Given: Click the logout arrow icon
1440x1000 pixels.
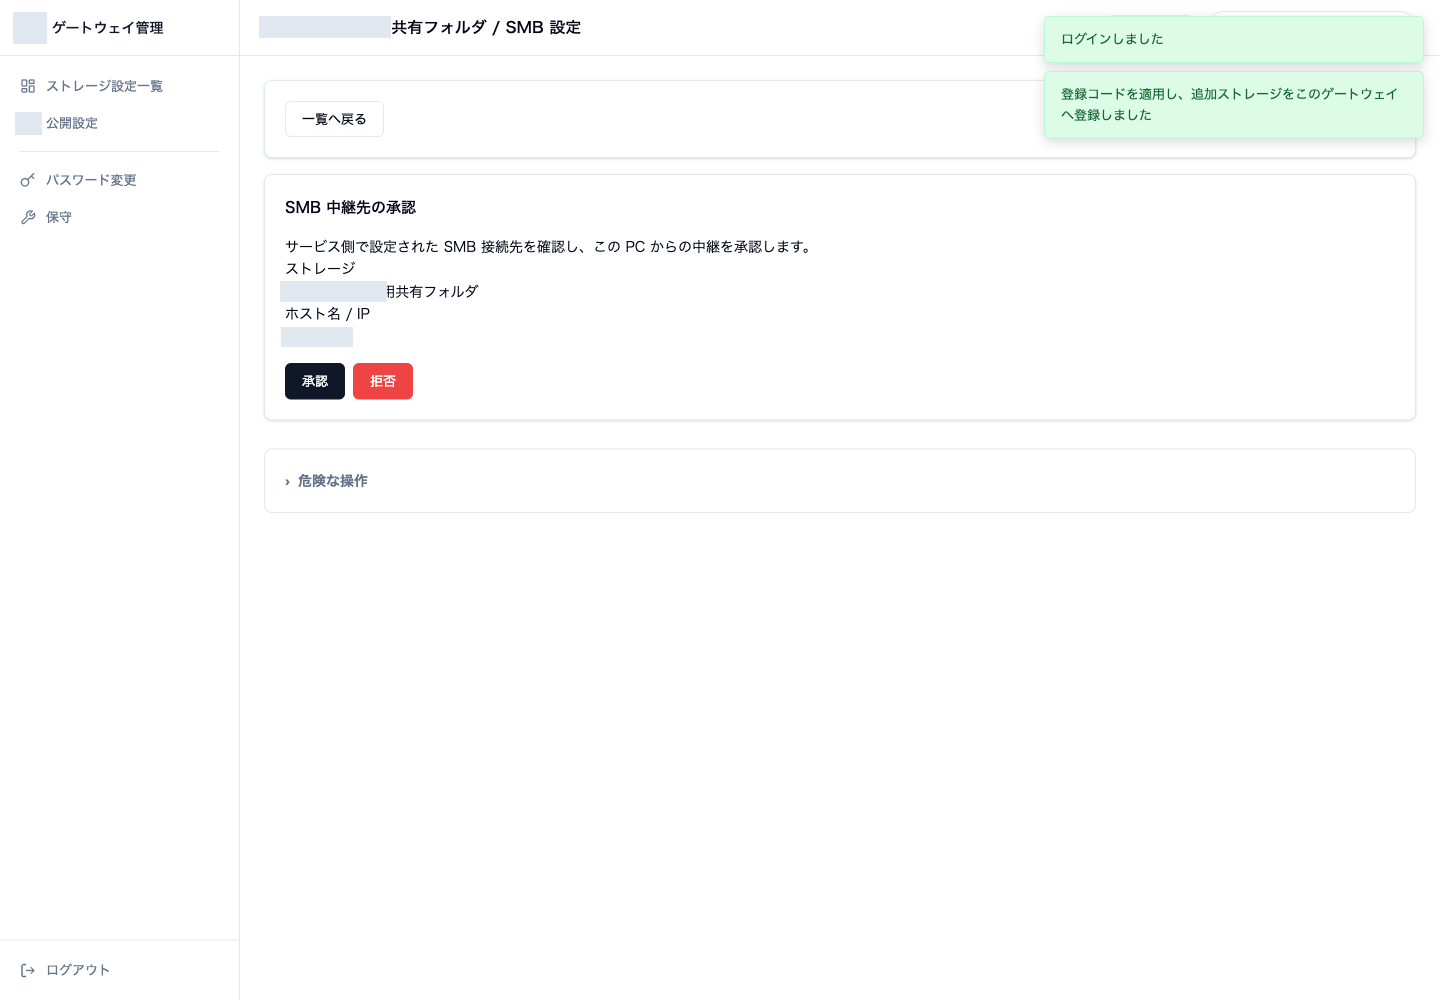Looking at the screenshot, I should pos(28,970).
